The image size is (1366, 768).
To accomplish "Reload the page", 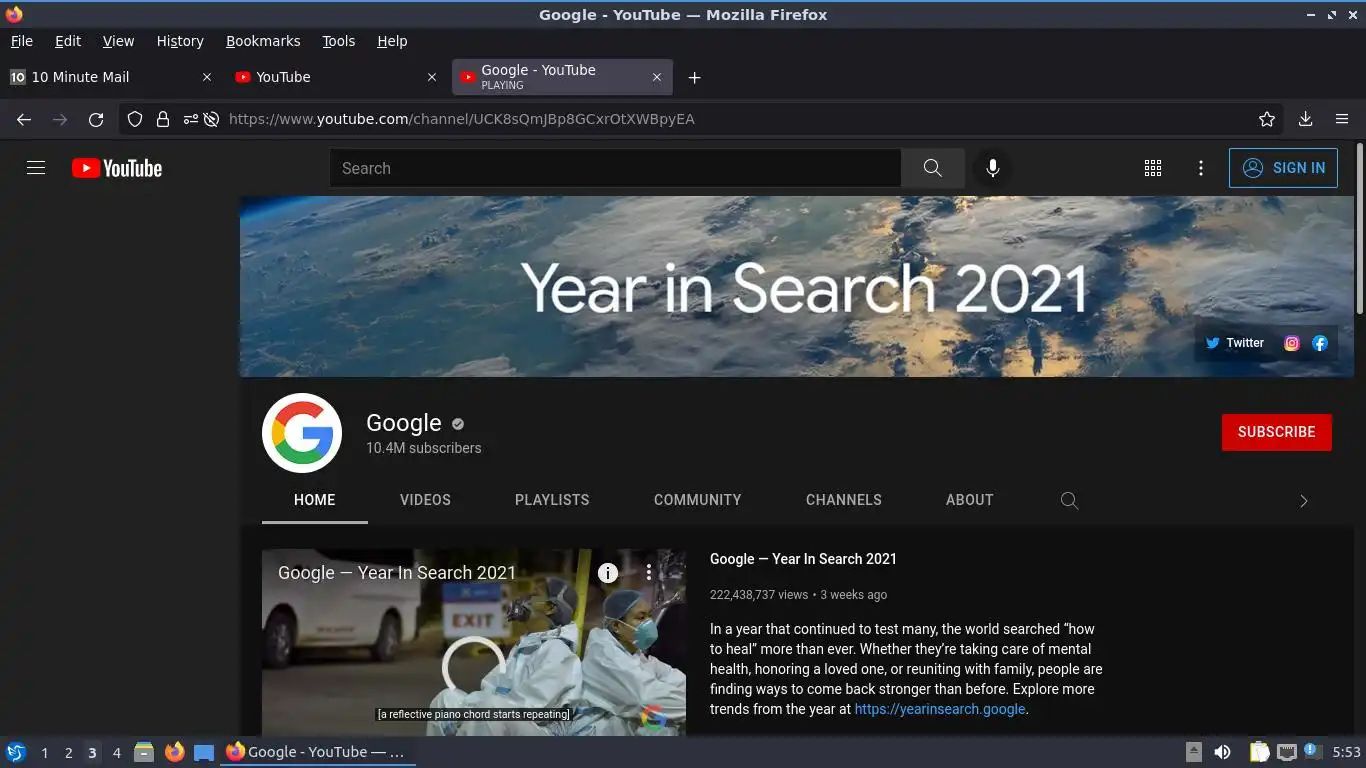I will coord(96,119).
